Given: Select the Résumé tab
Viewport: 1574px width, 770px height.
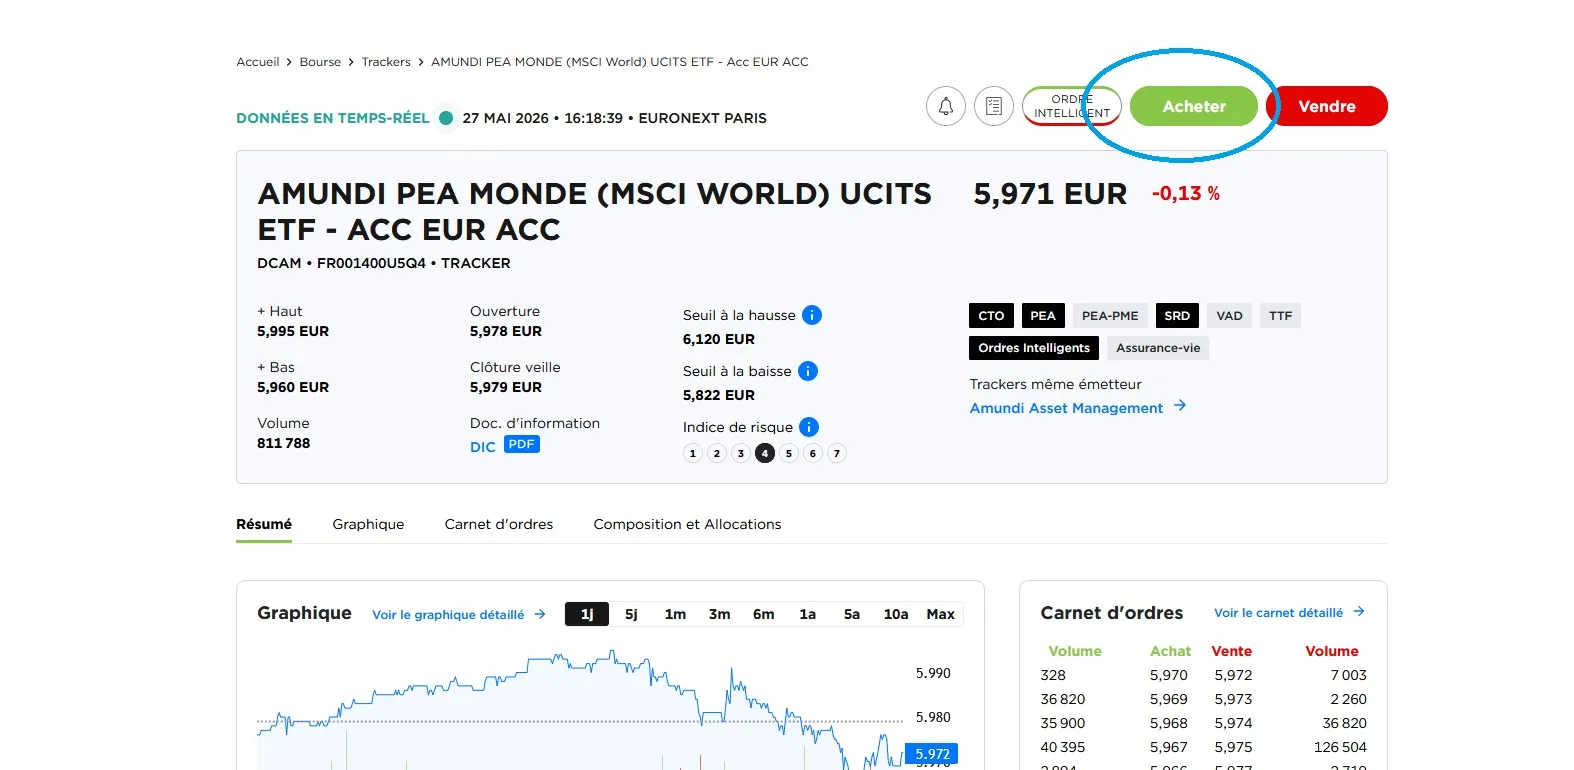Looking at the screenshot, I should [x=264, y=524].
